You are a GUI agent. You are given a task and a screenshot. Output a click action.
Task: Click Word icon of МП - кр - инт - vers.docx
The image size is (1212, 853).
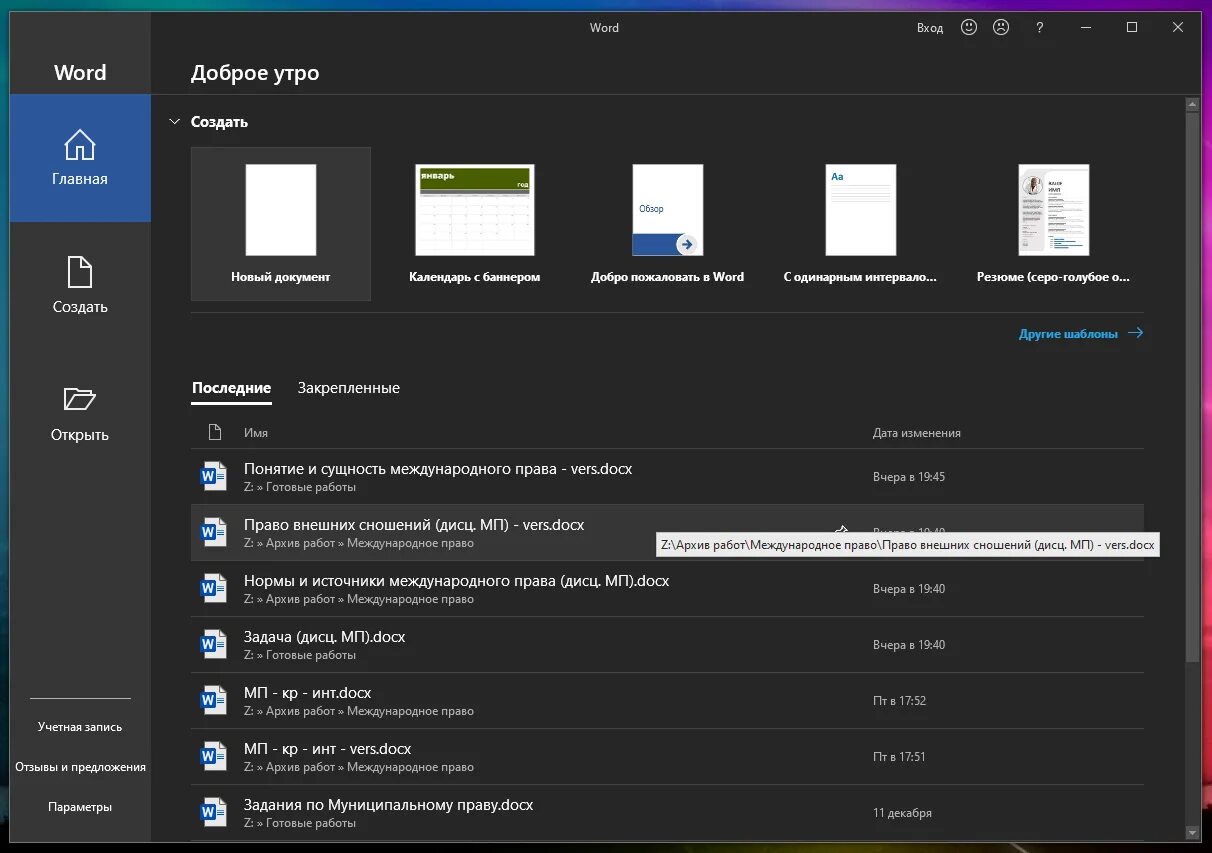click(x=214, y=757)
